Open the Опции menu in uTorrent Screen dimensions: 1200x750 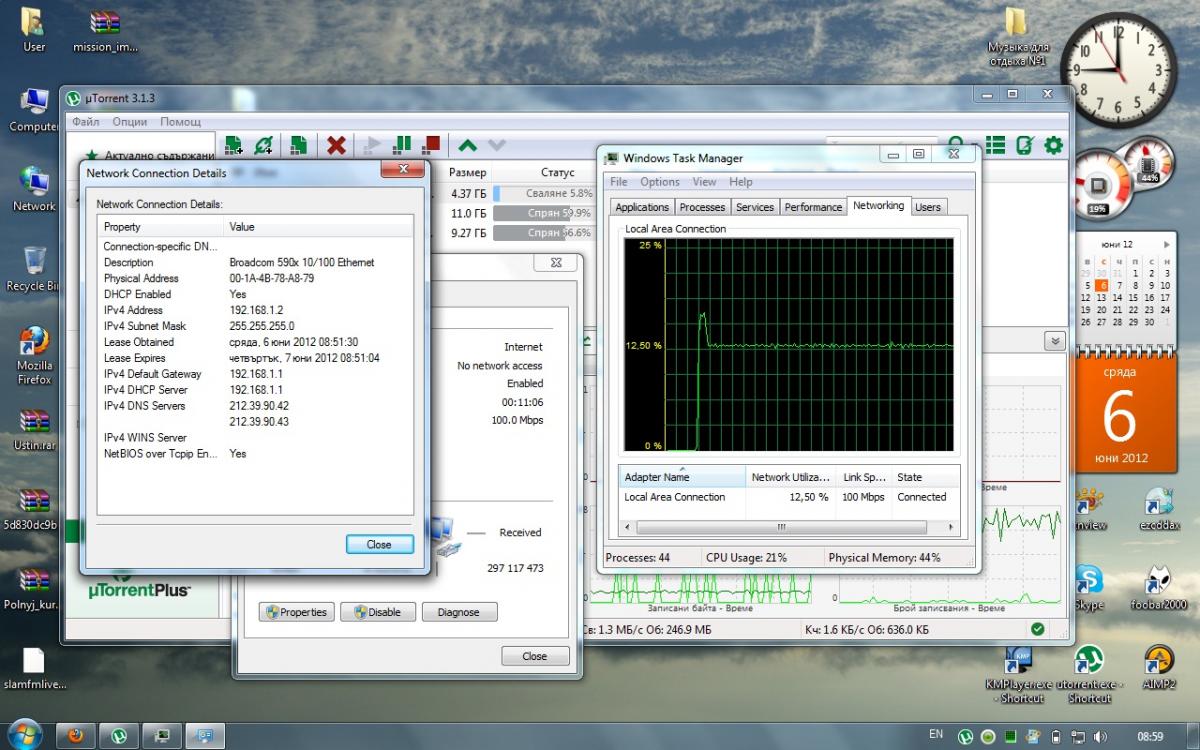pyautogui.click(x=130, y=122)
